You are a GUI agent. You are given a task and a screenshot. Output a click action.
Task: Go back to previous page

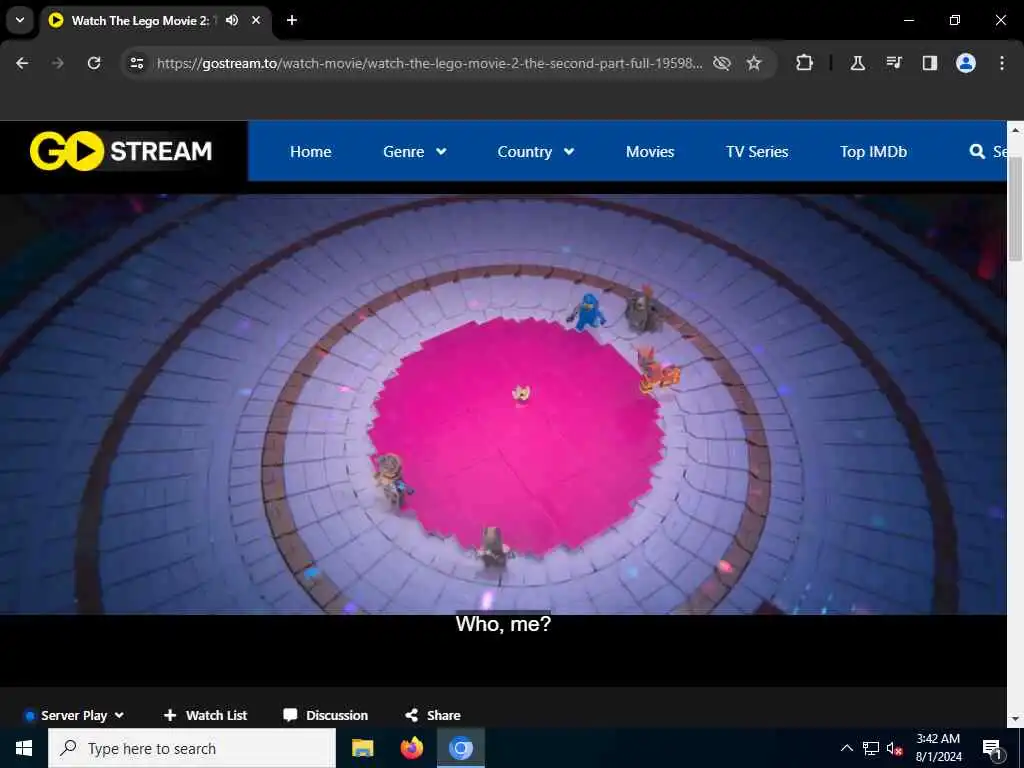pyautogui.click(x=22, y=63)
